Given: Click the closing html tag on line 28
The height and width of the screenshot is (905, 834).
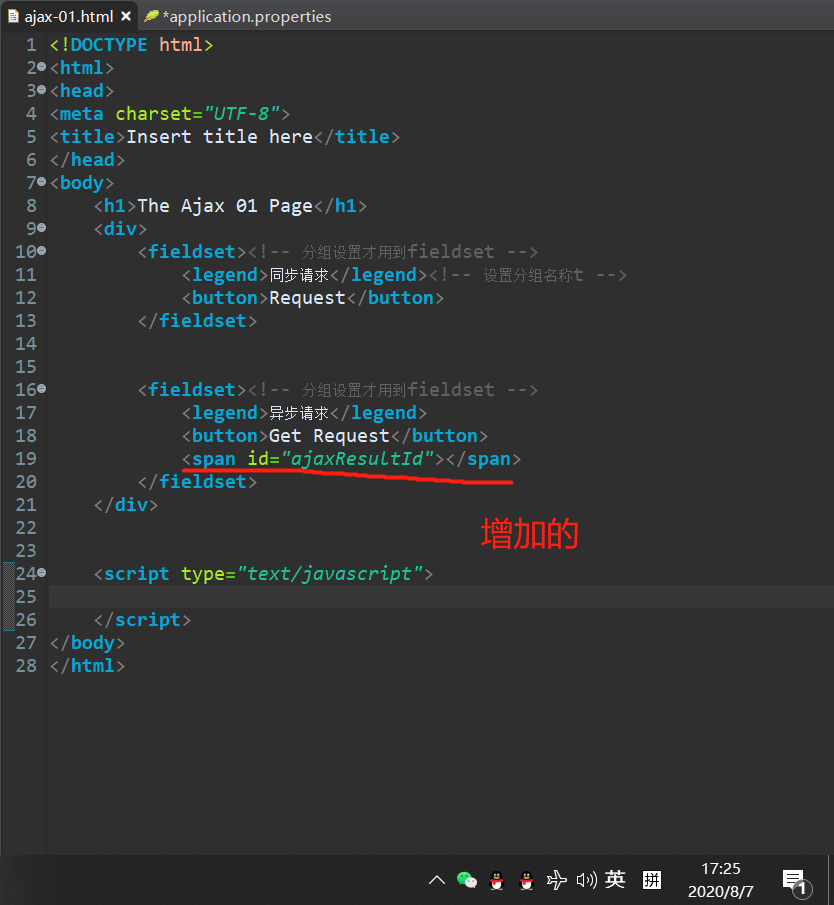Looking at the screenshot, I should click(87, 666).
